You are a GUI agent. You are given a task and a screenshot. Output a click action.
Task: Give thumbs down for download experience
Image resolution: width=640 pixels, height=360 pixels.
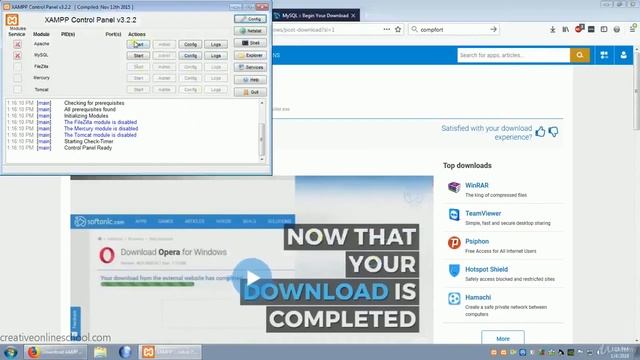pyautogui.click(x=553, y=132)
